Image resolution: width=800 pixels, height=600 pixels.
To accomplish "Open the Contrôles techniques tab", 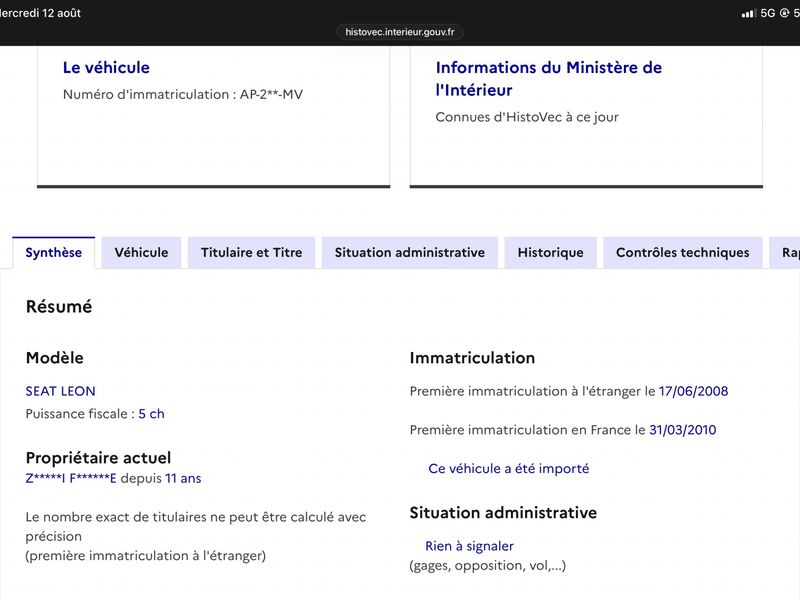I will tap(683, 253).
